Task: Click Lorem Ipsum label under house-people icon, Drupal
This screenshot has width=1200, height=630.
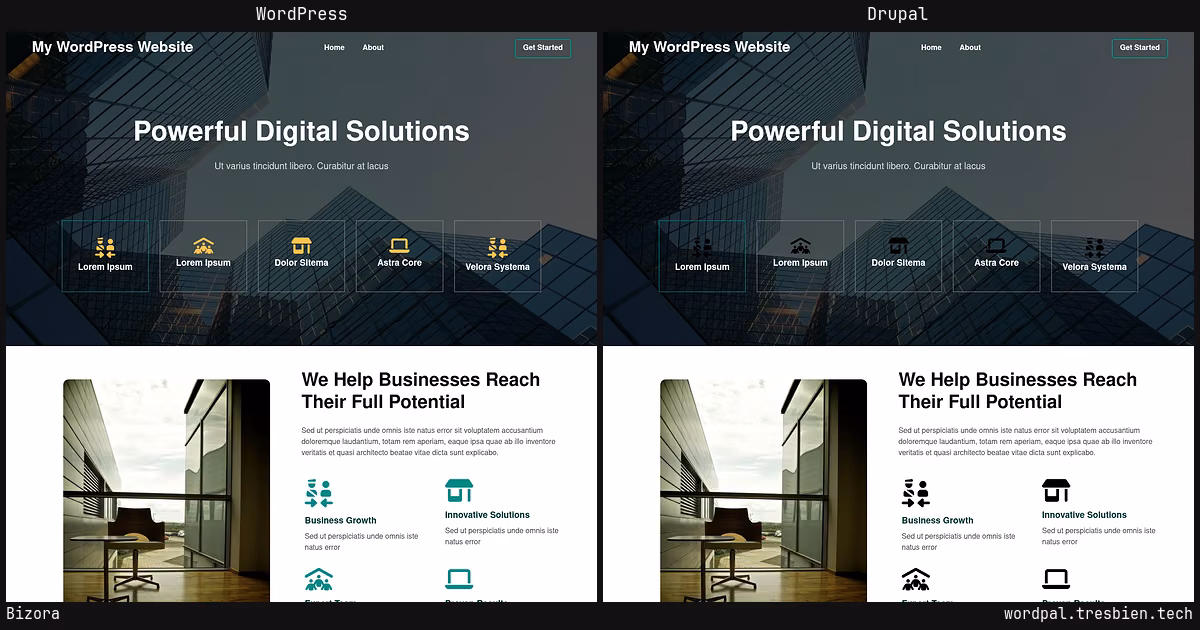Action: coord(800,263)
